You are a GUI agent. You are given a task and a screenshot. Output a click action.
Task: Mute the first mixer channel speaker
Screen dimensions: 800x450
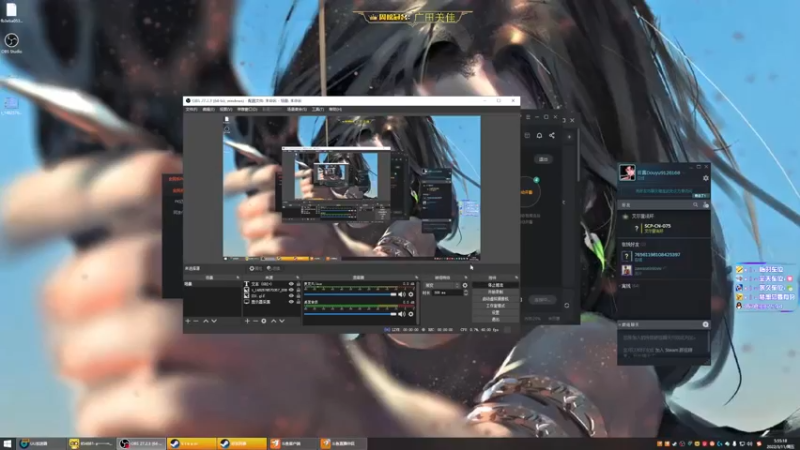[x=402, y=294]
